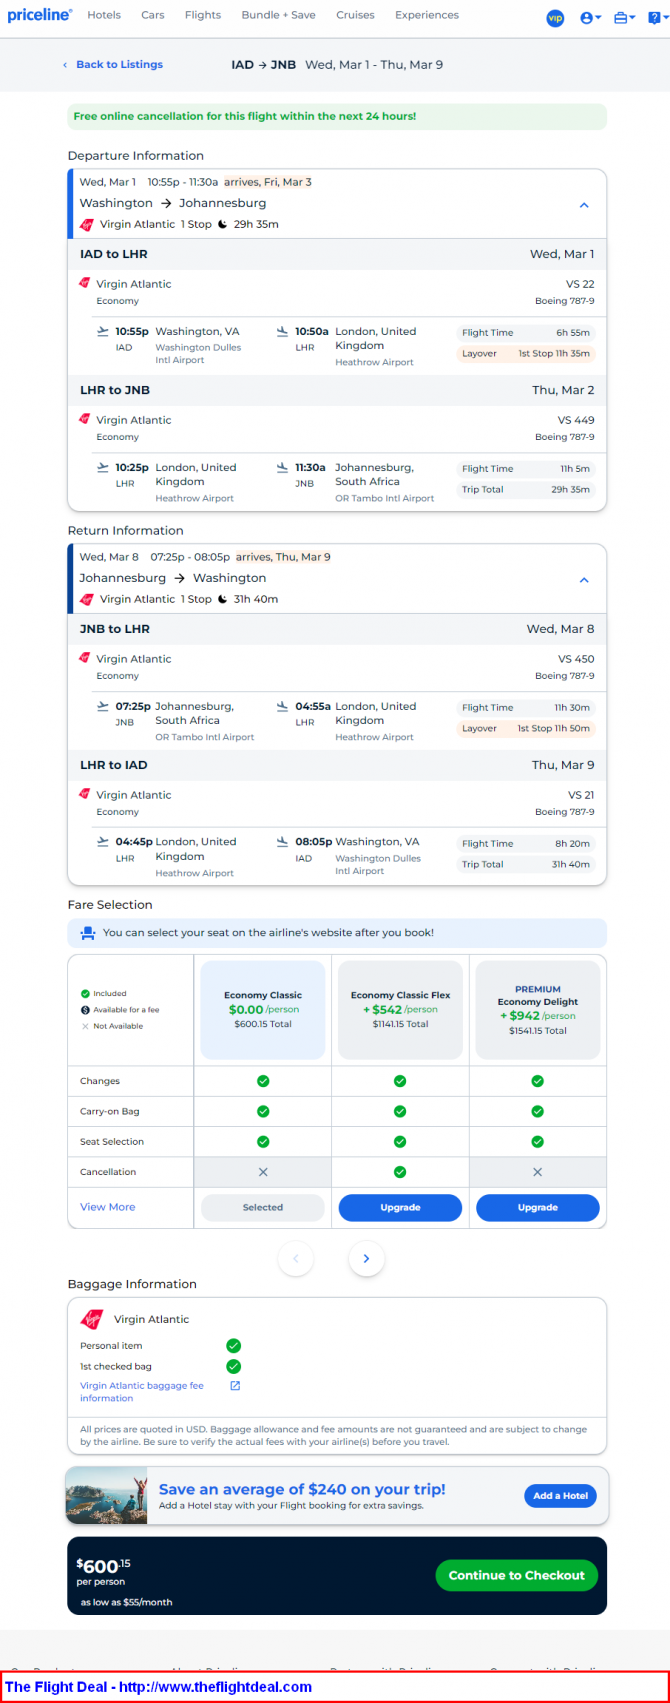The height and width of the screenshot is (1703, 670).
Task: Open the Flights menu item
Action: tap(203, 15)
